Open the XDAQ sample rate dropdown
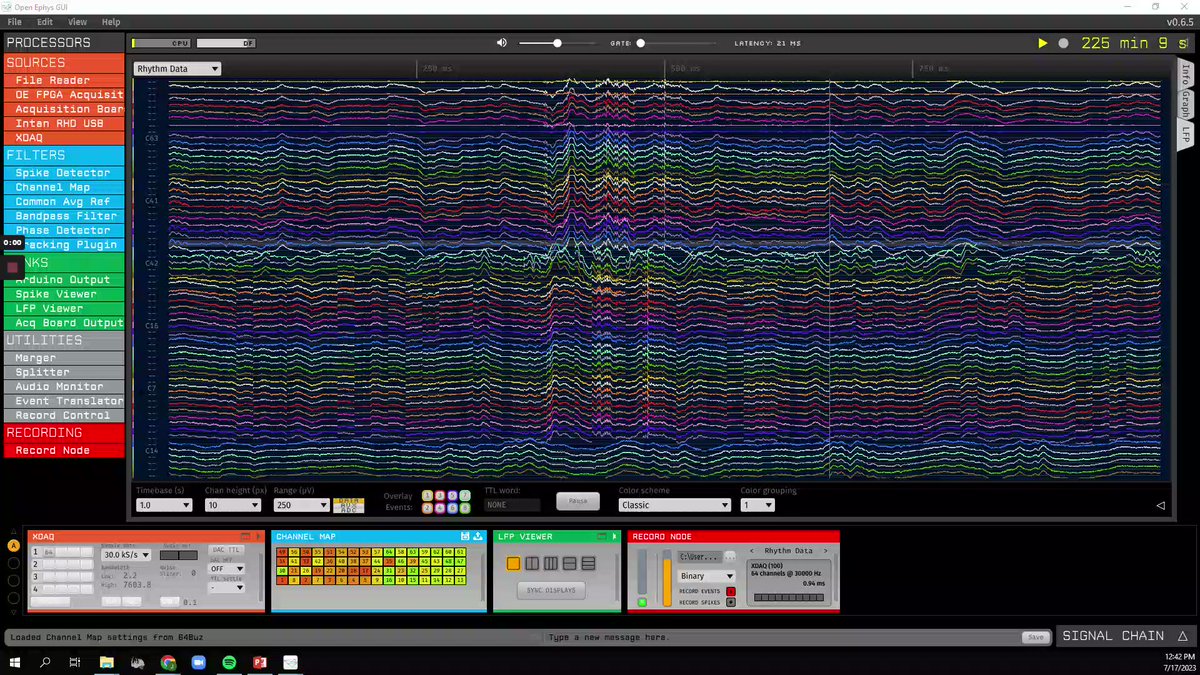This screenshot has height=675, width=1200. 125,554
